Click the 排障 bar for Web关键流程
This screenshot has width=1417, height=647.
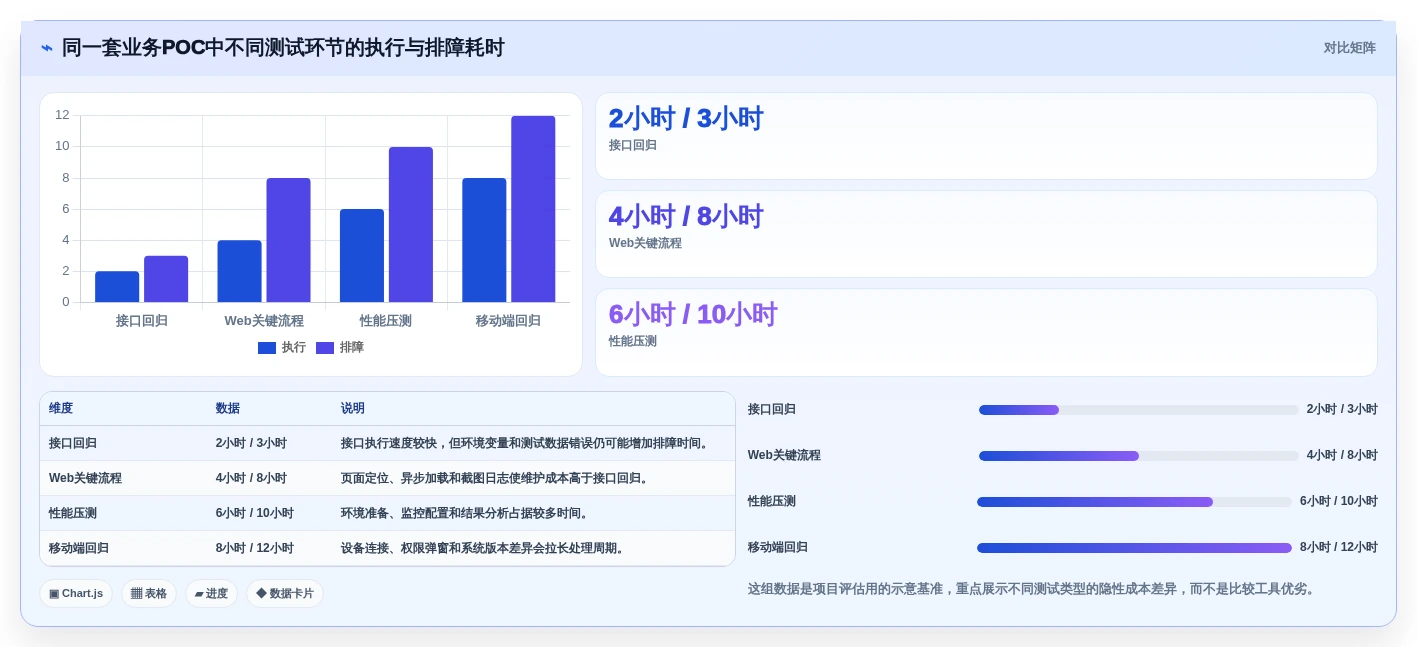288,240
